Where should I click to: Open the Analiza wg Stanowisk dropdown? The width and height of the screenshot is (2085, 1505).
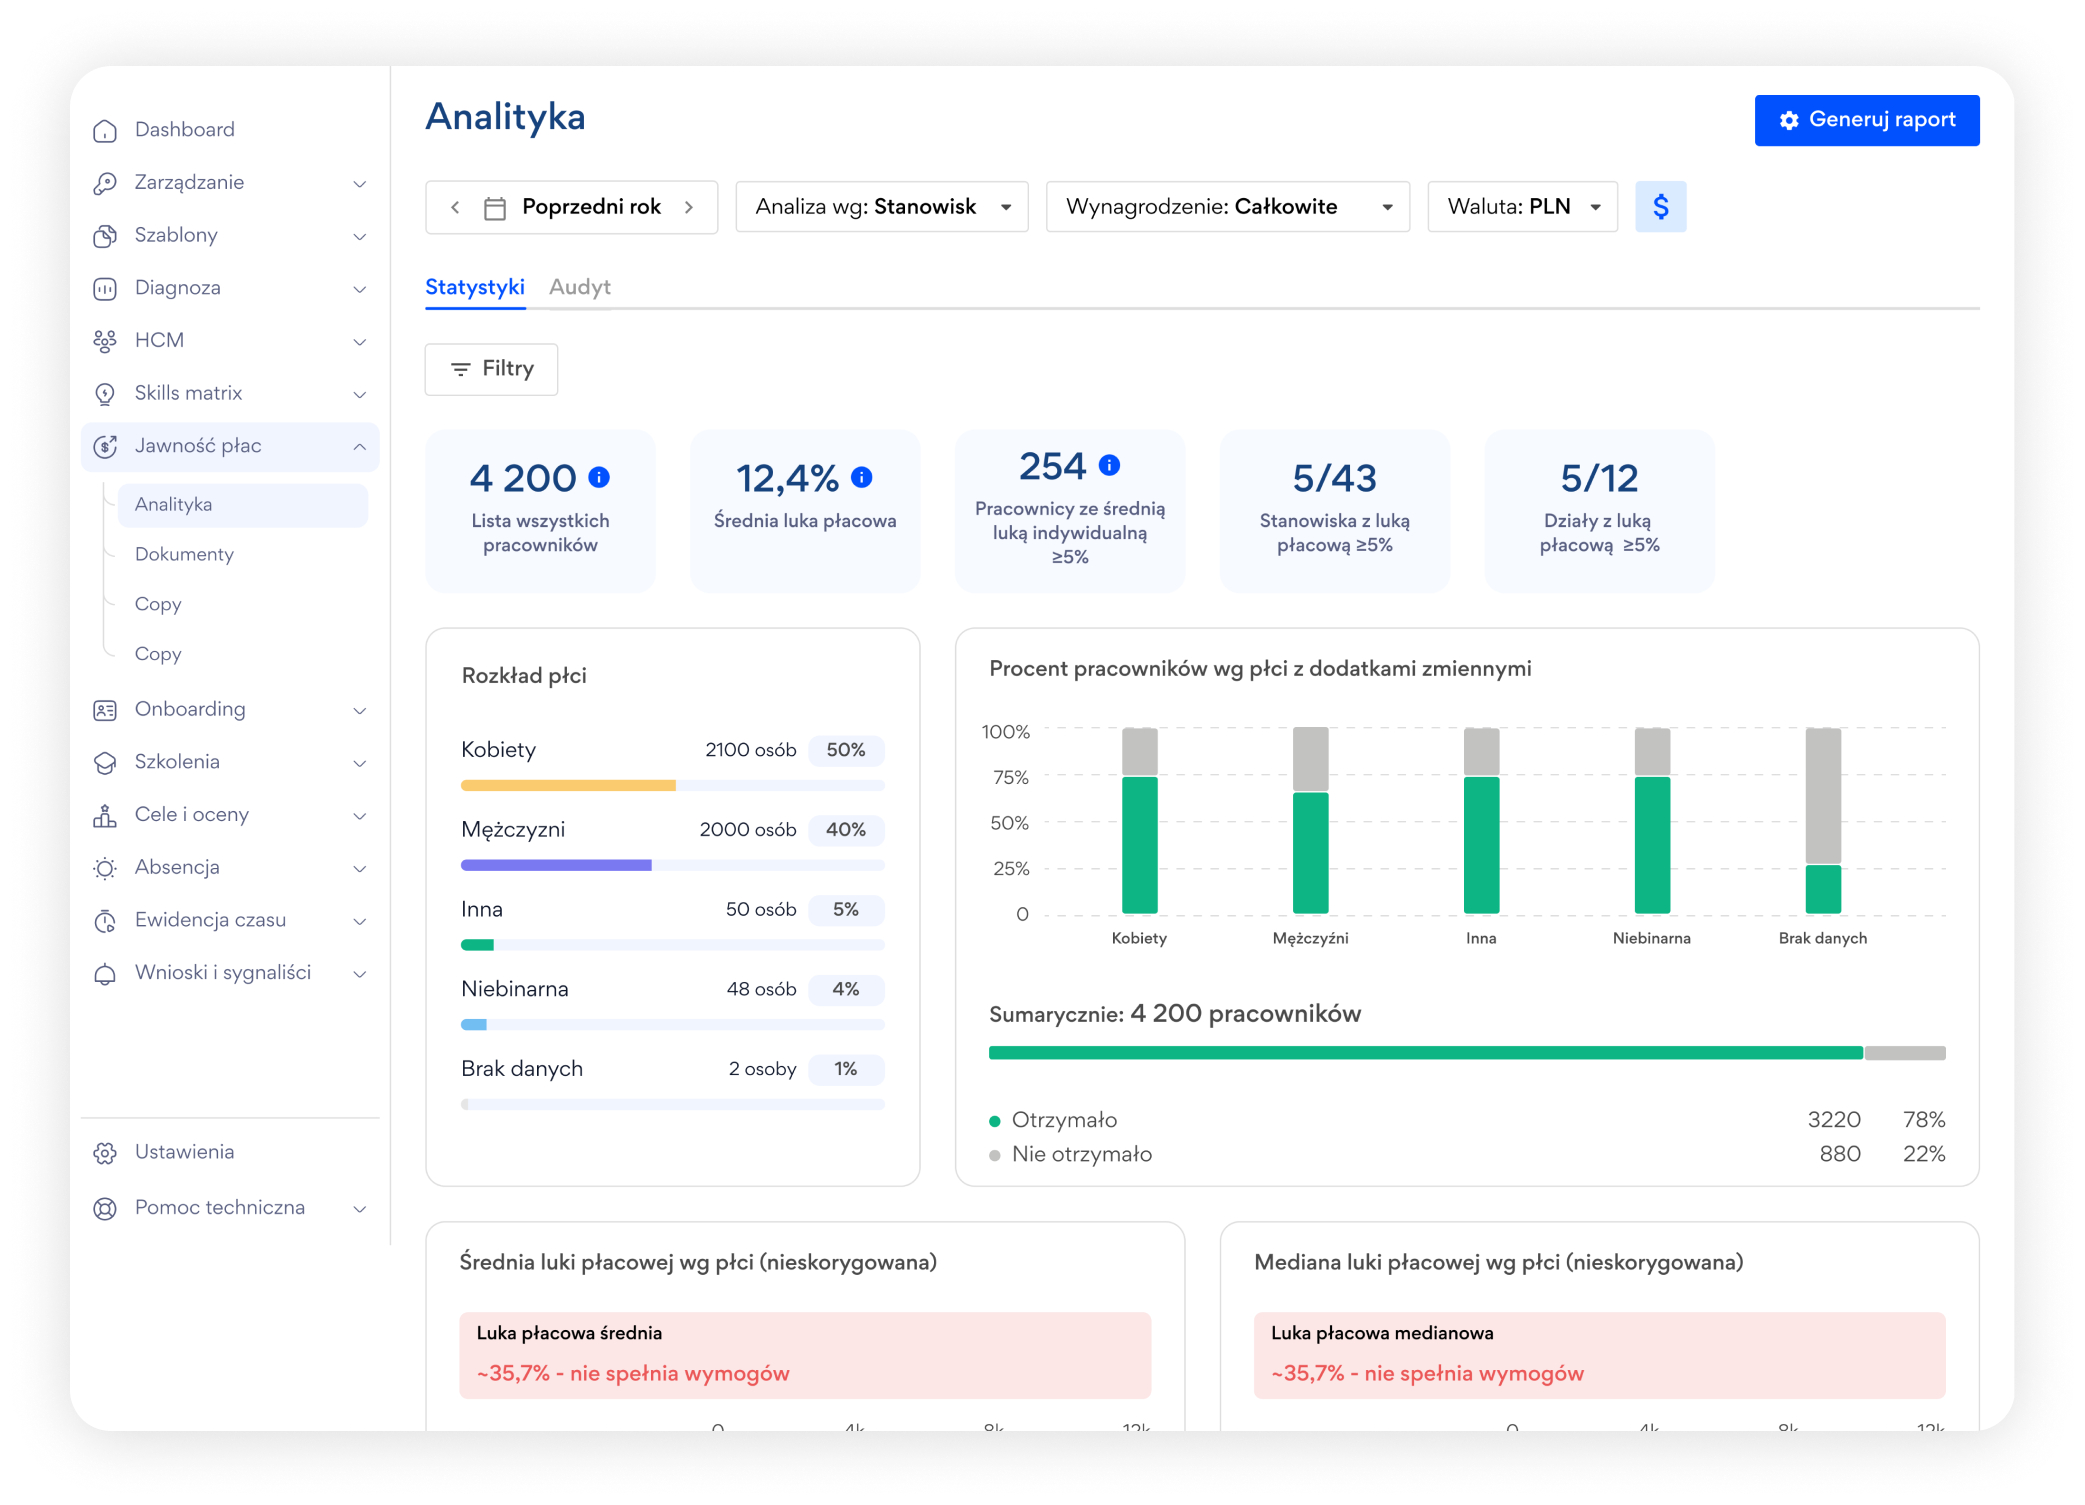click(881, 207)
